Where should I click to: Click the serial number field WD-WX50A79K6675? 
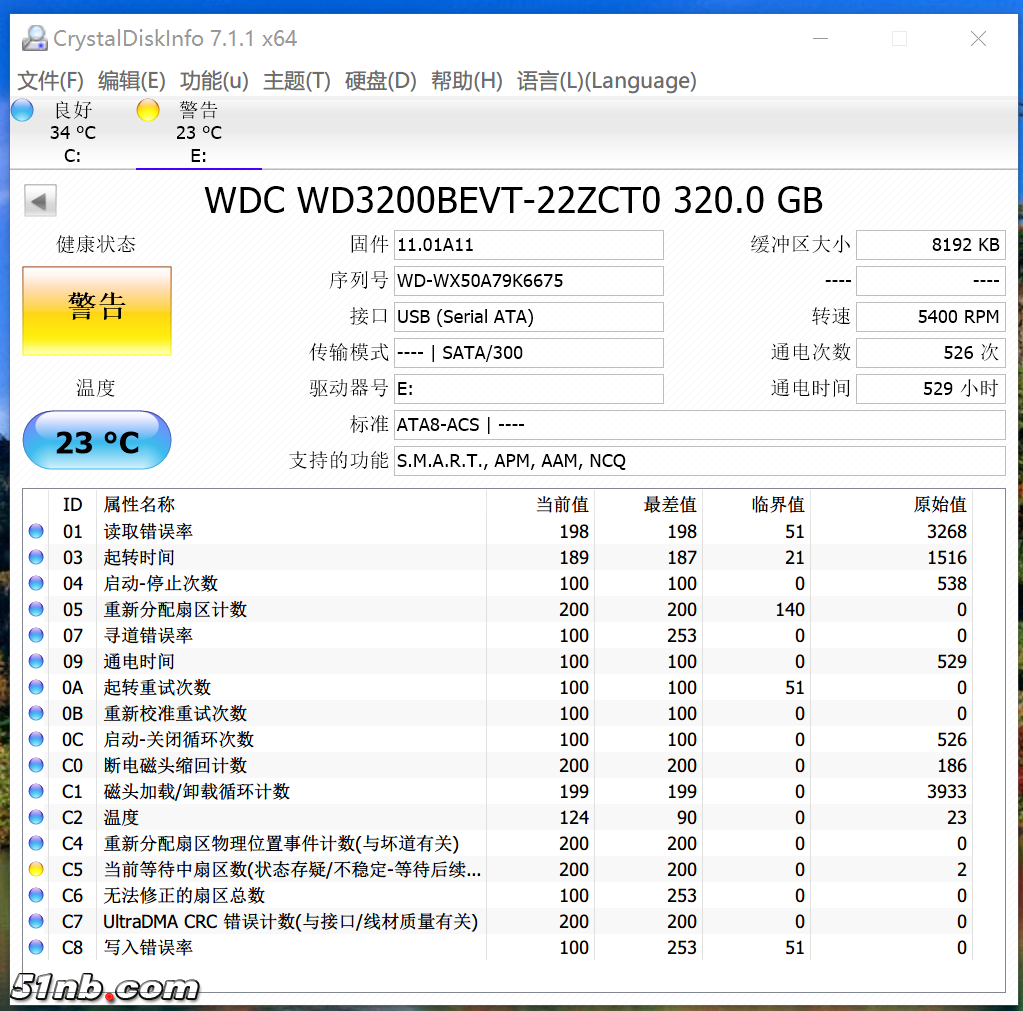528,281
